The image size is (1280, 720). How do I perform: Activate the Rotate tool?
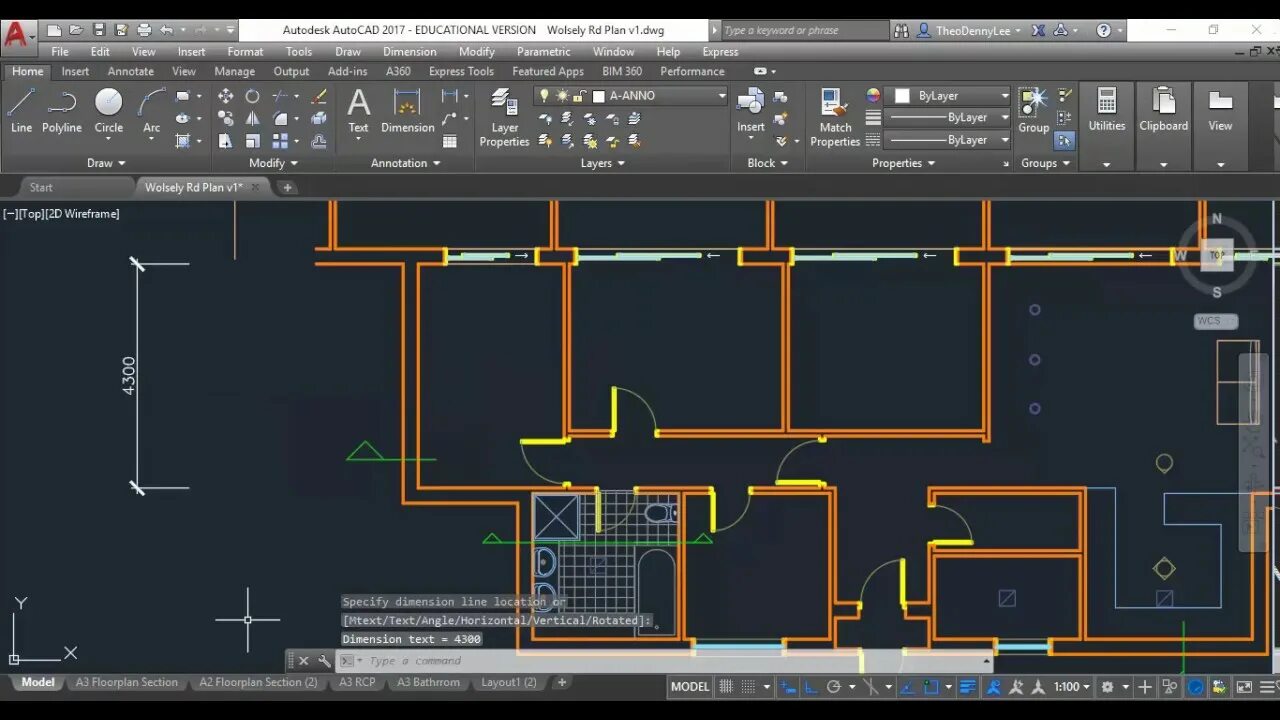(252, 96)
